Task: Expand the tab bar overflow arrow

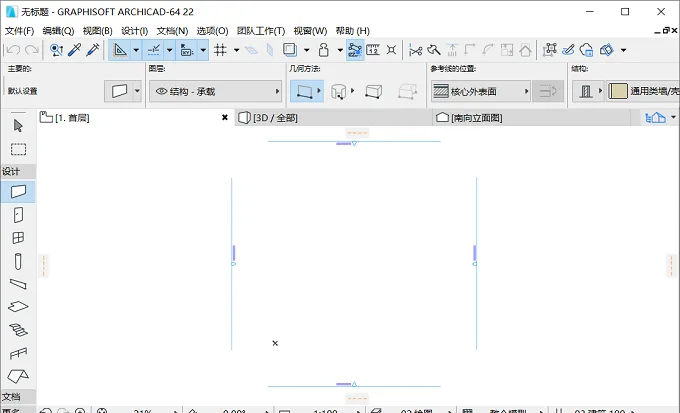Action: [673, 118]
